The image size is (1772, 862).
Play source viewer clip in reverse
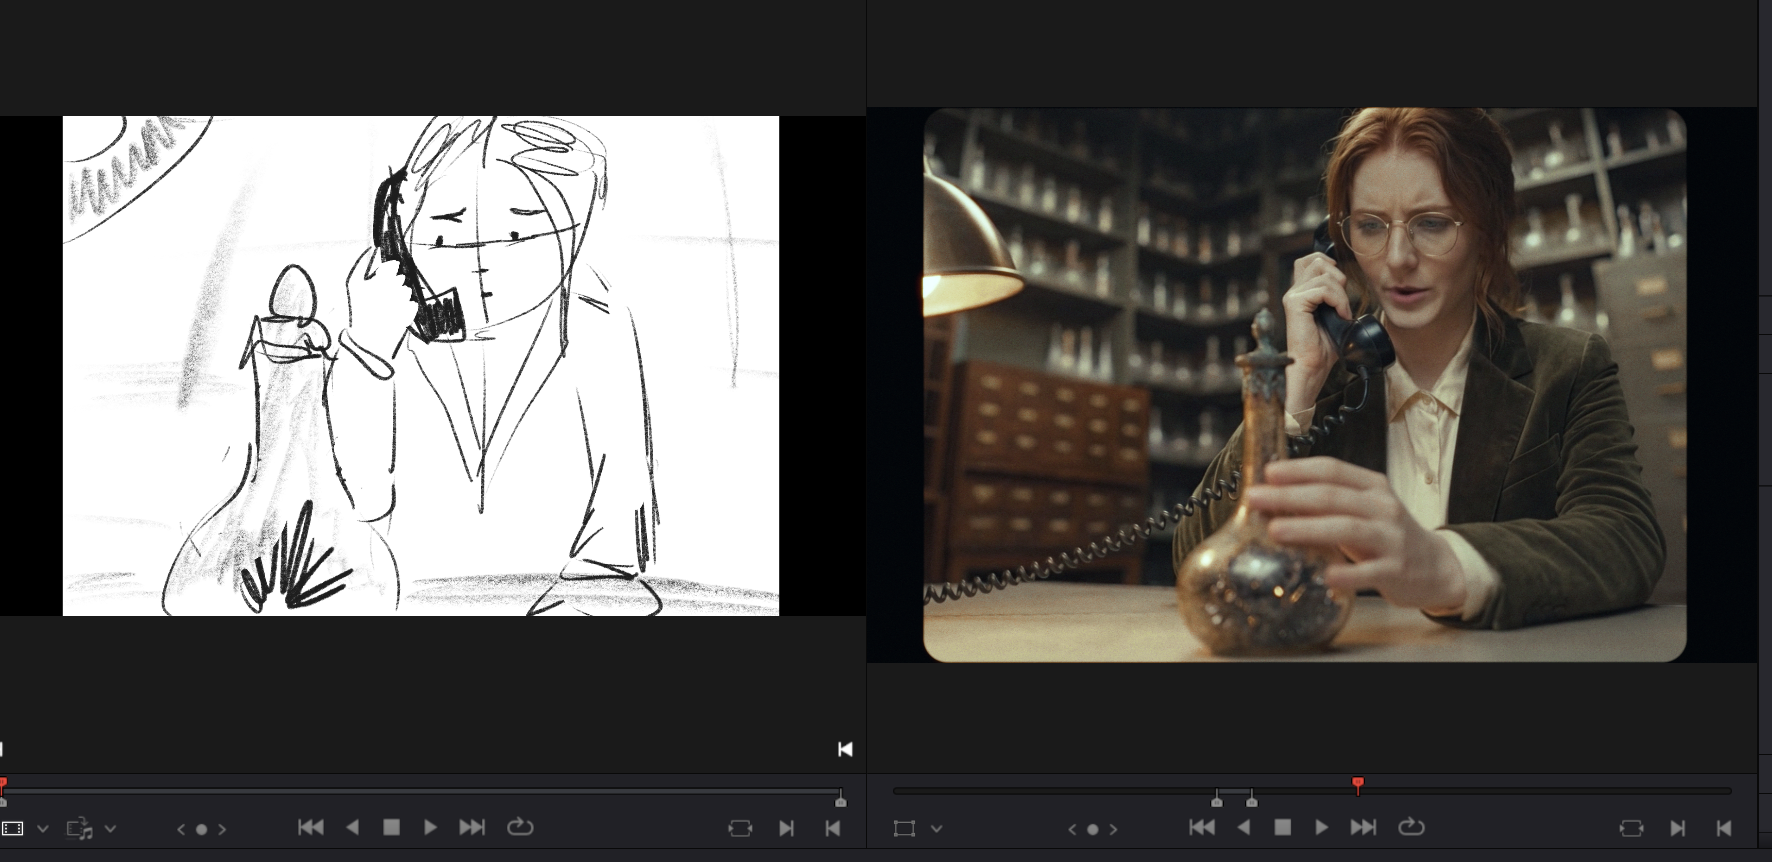352,827
